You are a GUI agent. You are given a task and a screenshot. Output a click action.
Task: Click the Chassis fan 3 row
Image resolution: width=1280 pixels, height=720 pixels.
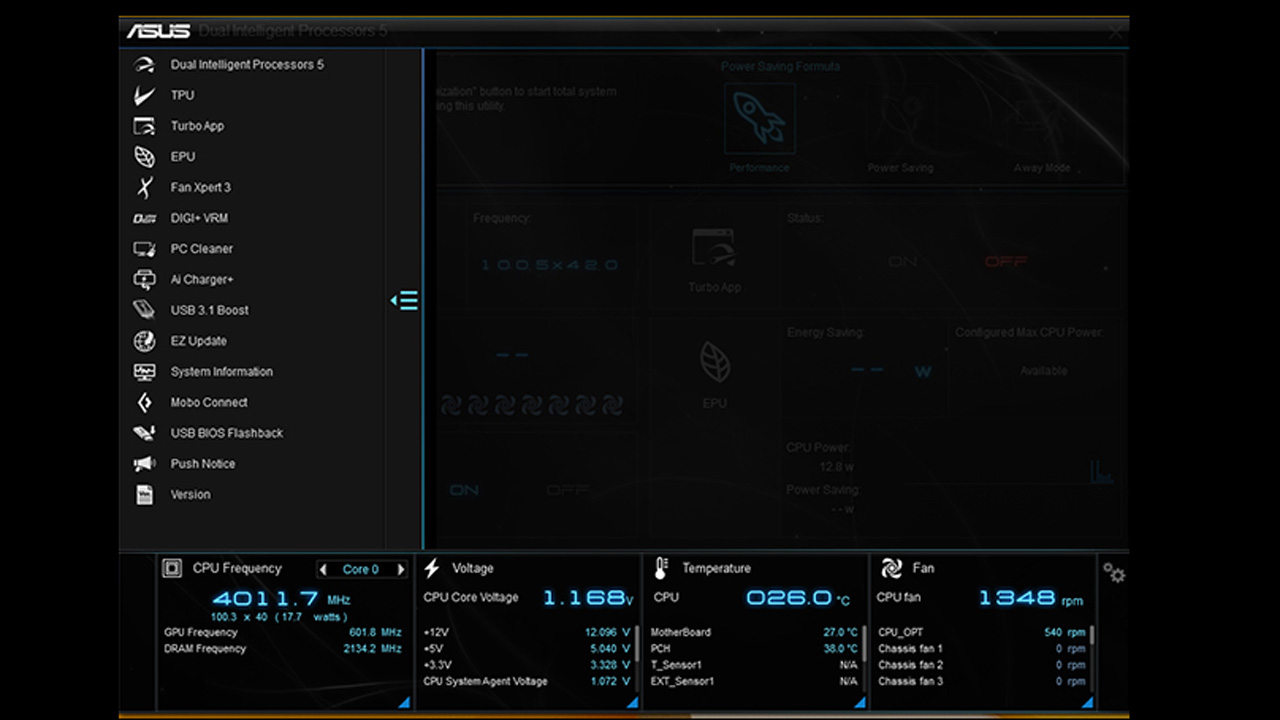click(x=982, y=682)
